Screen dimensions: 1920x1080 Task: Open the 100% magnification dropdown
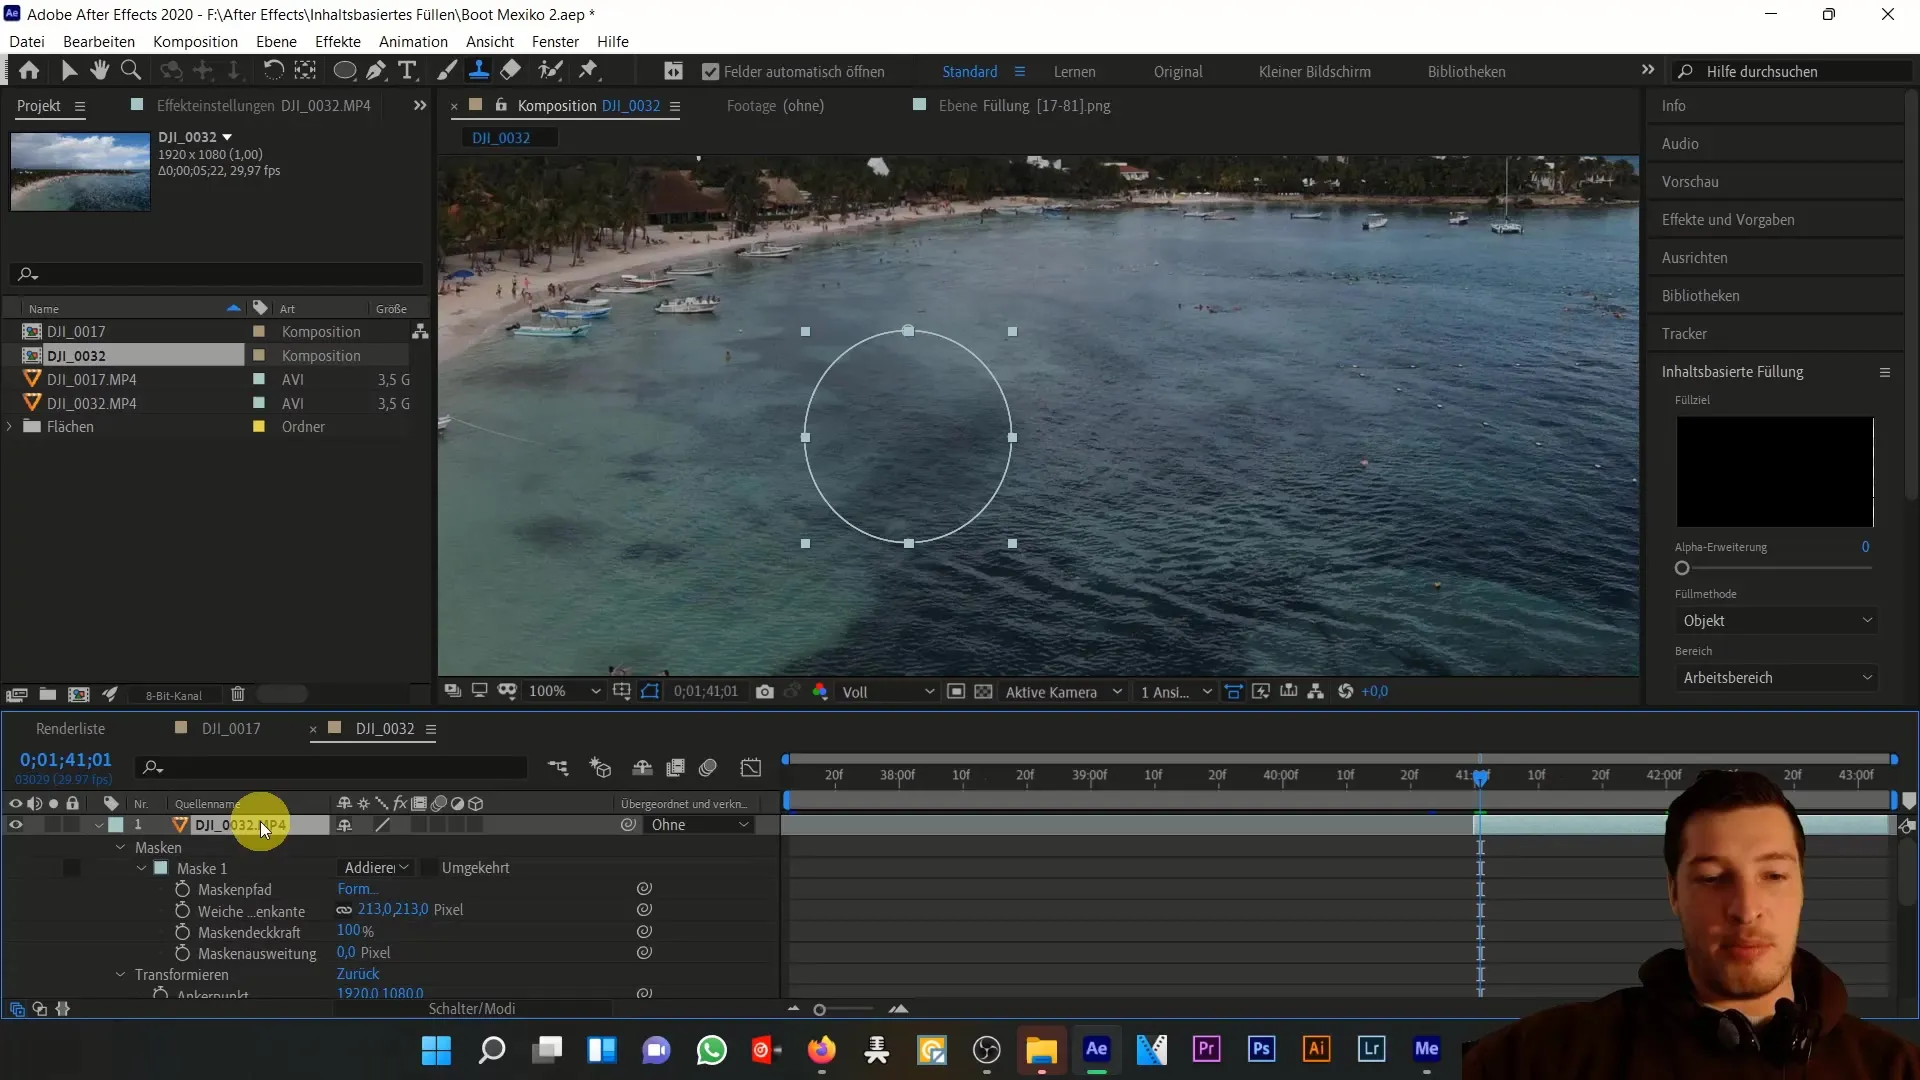[564, 692]
